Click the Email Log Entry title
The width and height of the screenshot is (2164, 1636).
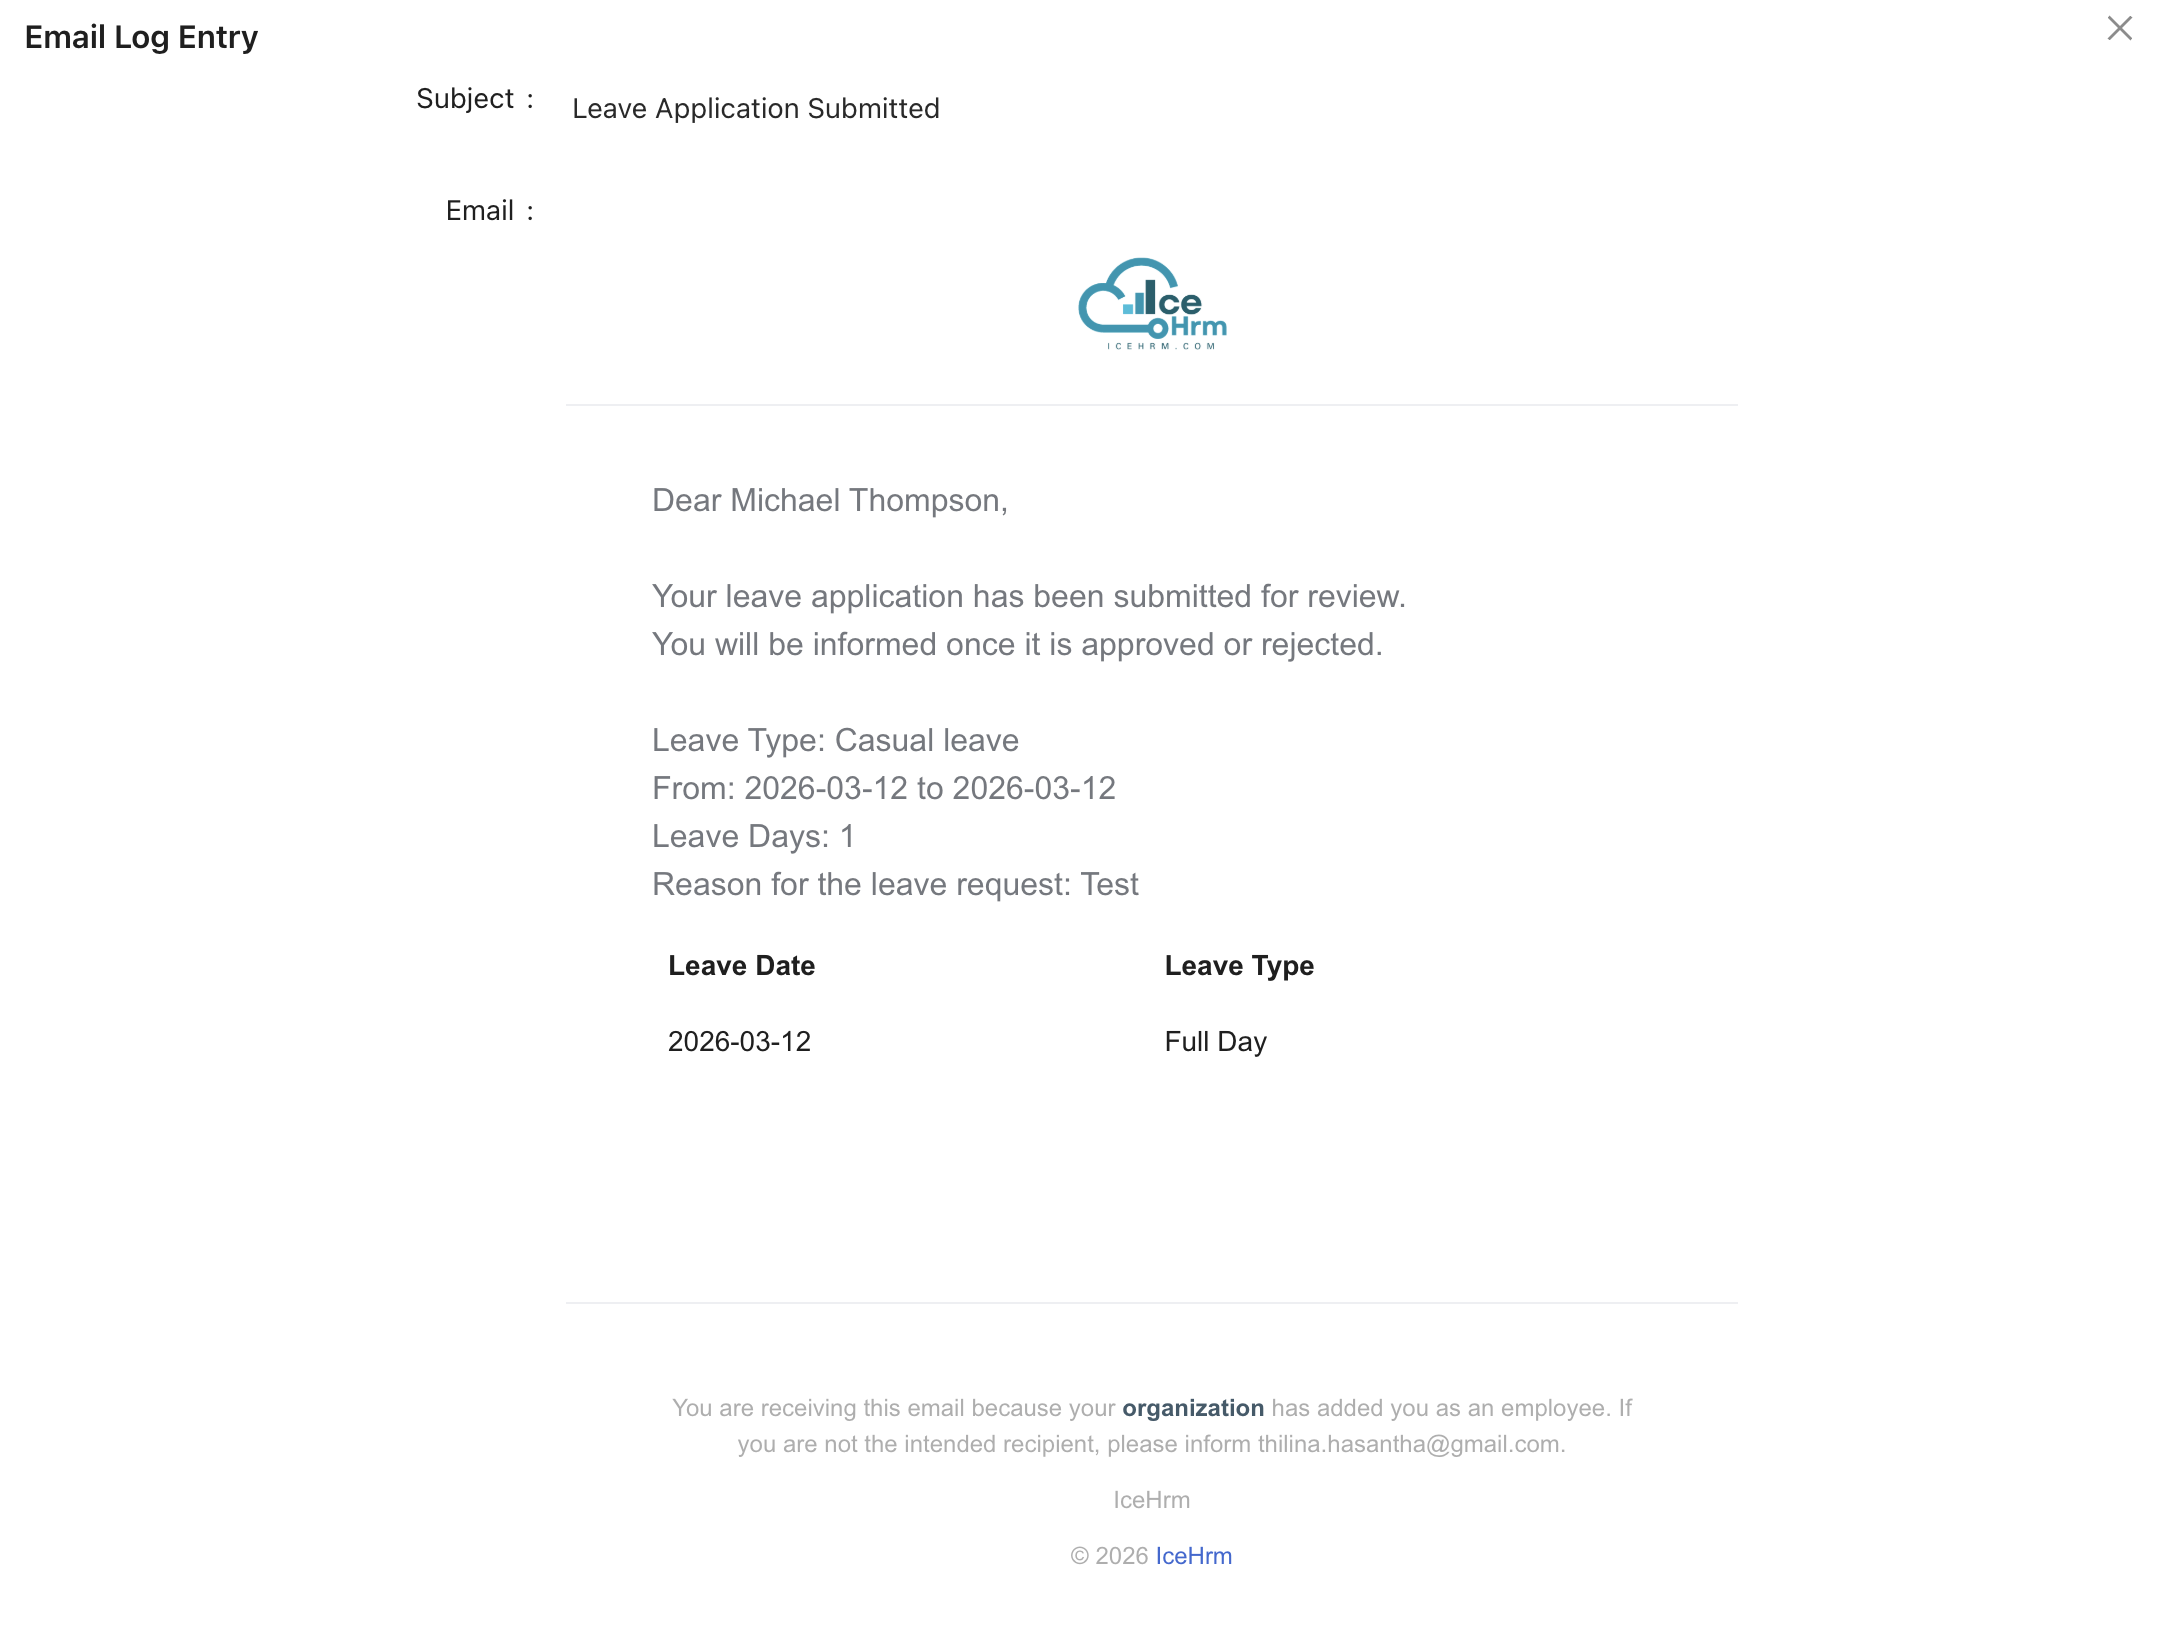140,37
